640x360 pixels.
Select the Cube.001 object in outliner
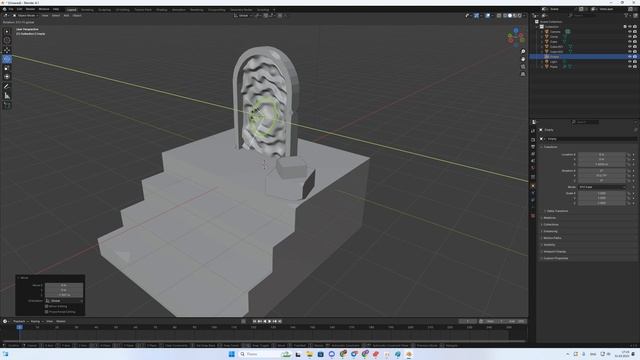556,47
